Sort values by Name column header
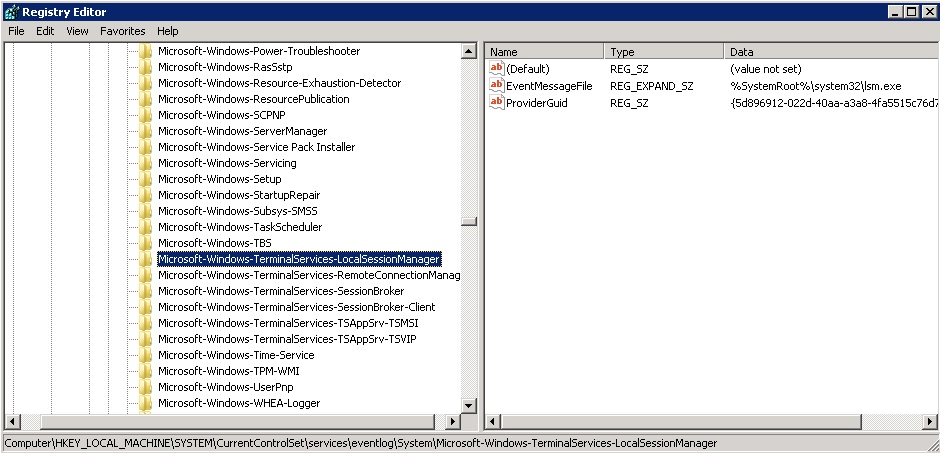 pos(544,52)
